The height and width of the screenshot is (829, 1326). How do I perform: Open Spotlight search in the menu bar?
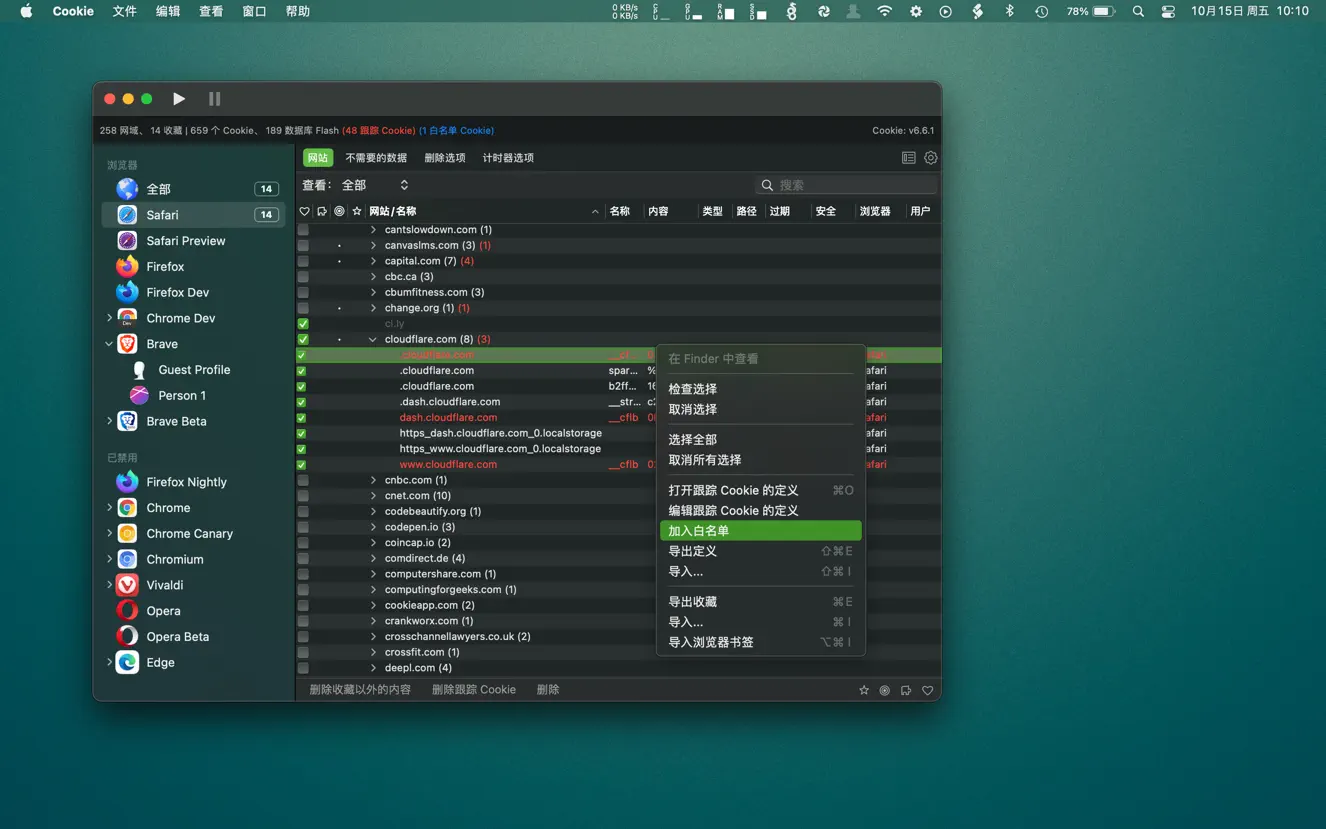click(x=1138, y=11)
